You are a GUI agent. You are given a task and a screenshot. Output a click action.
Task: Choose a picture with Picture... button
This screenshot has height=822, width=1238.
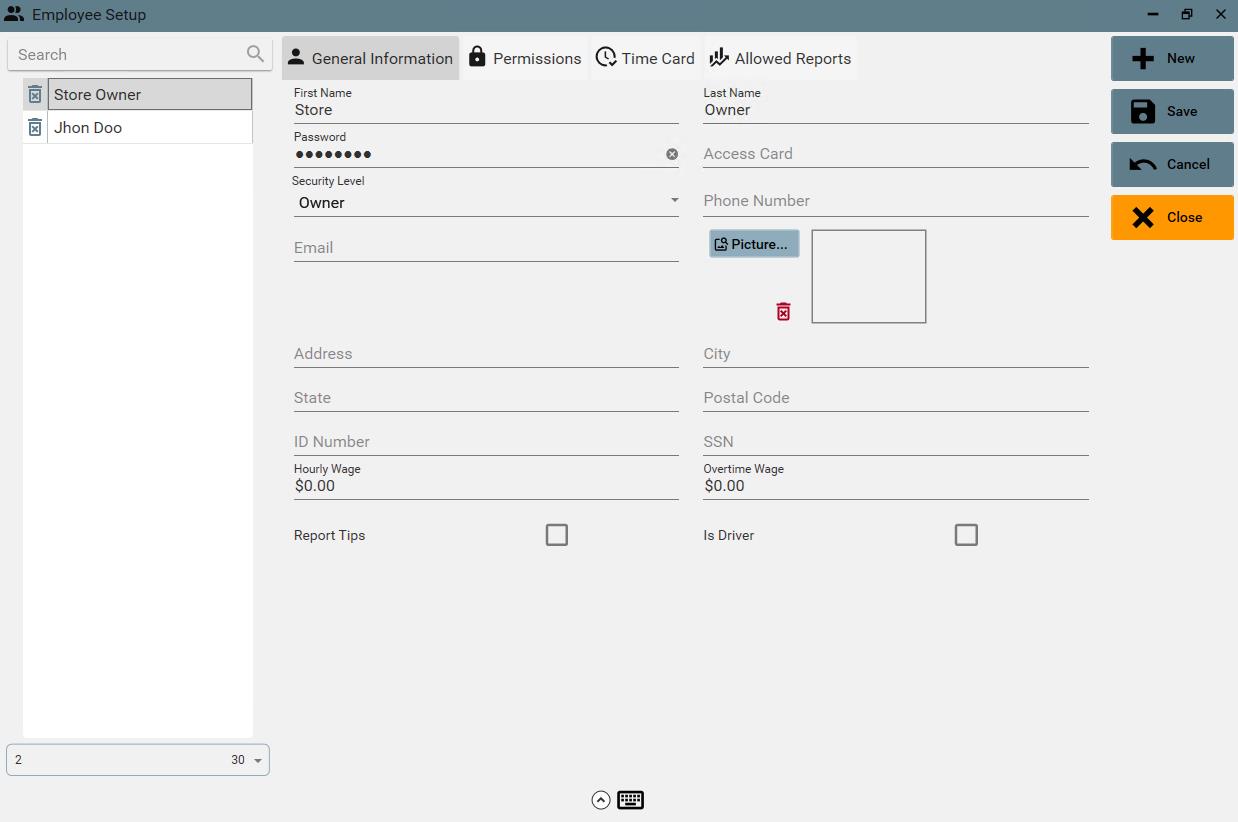pyautogui.click(x=754, y=244)
